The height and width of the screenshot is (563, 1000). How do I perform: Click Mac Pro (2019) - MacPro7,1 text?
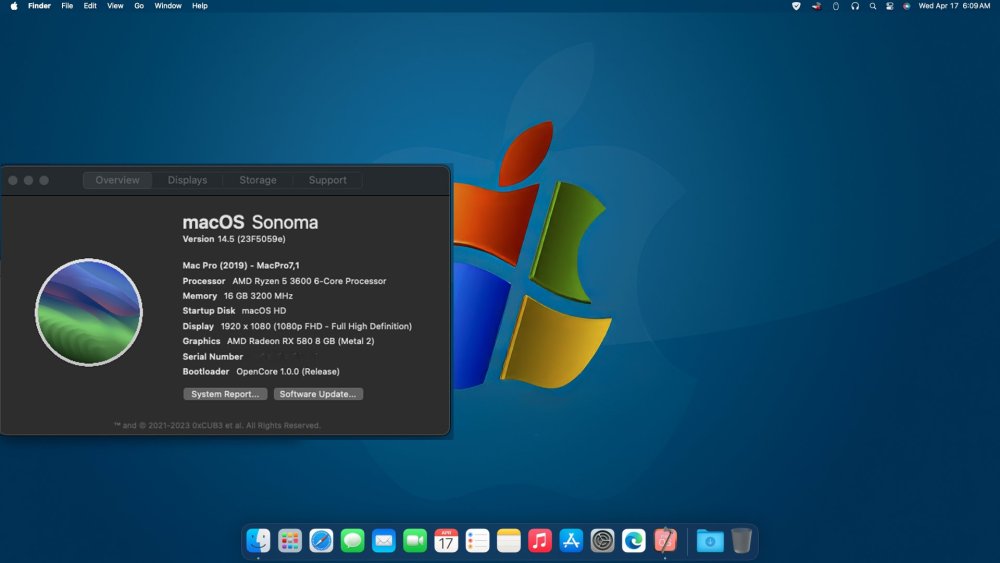click(241, 265)
